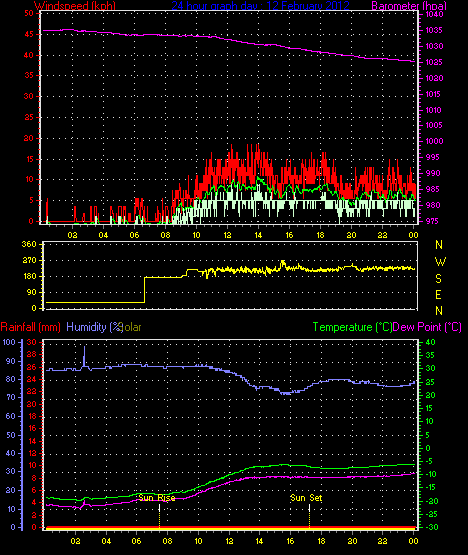Click the S compass direction letter

coord(438,279)
